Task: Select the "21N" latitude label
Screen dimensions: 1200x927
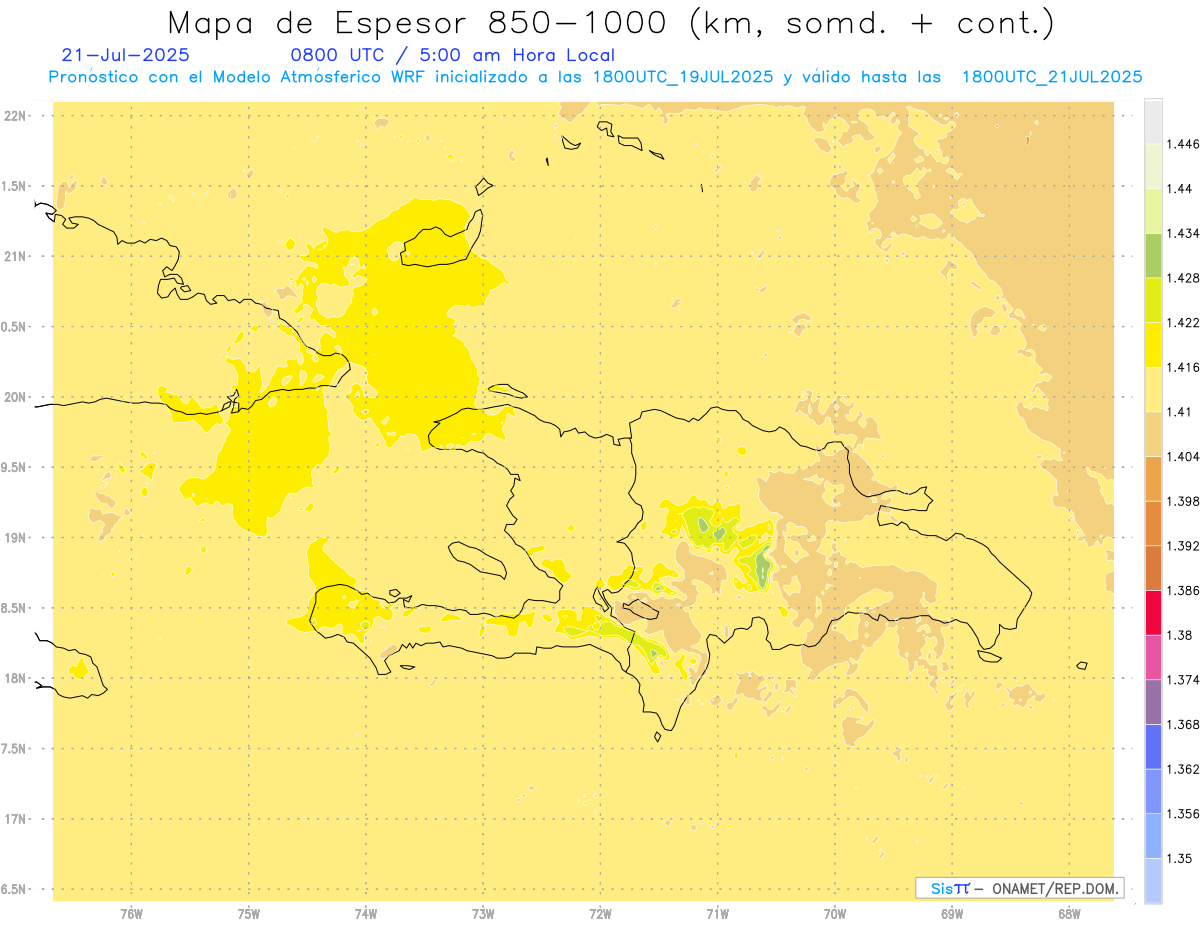Action: coord(15,256)
